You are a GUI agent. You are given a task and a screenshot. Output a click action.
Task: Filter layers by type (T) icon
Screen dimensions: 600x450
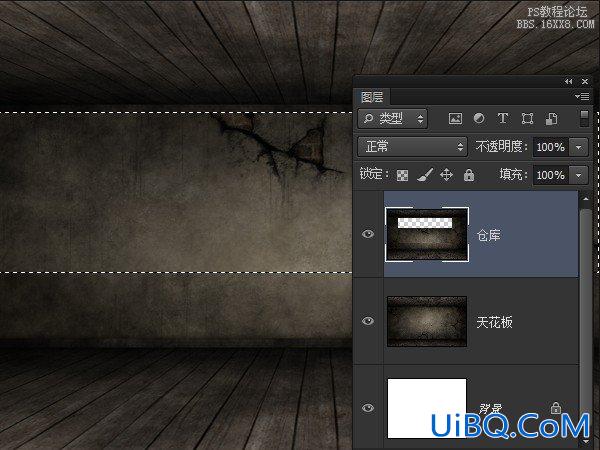click(x=503, y=118)
